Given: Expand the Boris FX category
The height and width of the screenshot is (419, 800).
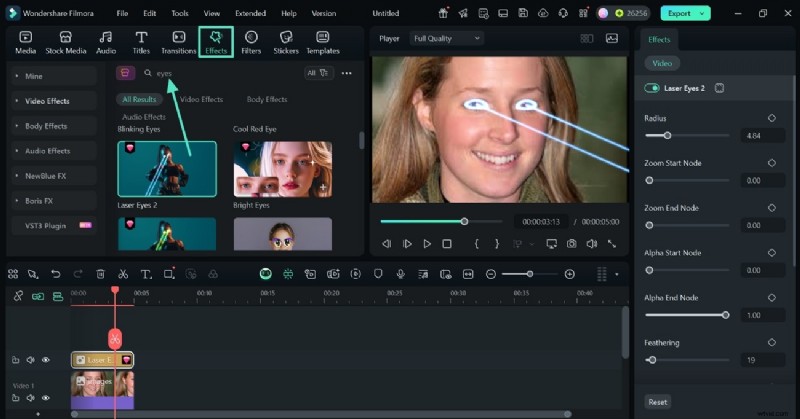Looking at the screenshot, I should point(54,201).
